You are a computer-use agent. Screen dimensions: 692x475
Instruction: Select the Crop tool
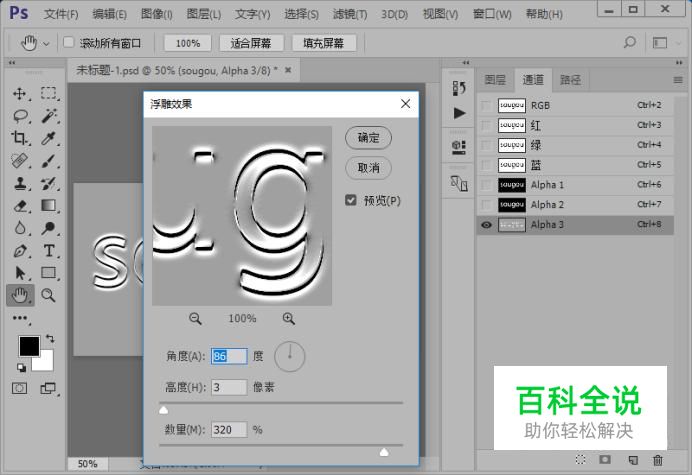(x=19, y=138)
